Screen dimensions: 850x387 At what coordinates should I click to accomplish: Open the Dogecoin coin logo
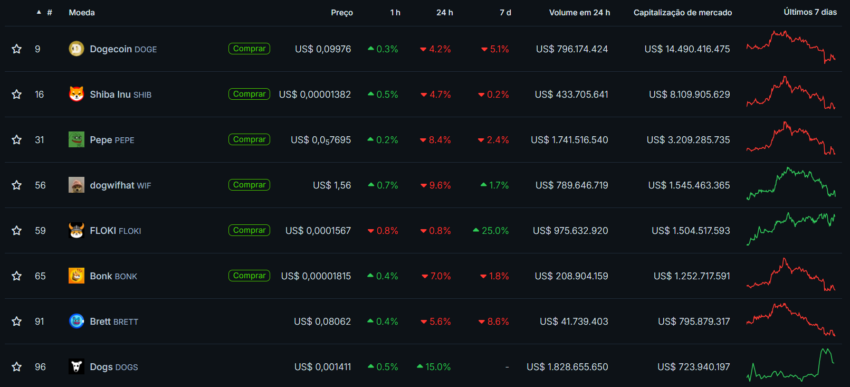click(76, 49)
